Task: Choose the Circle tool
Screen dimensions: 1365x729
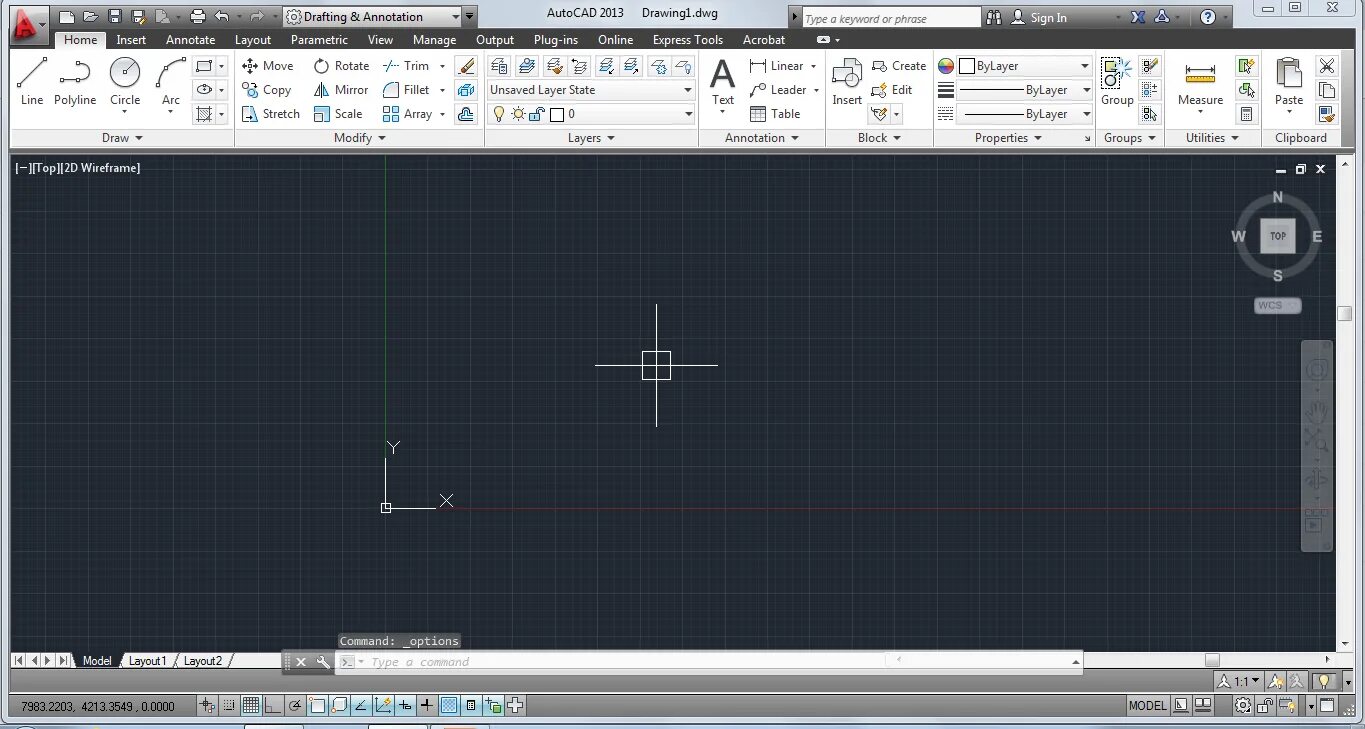Action: (x=125, y=81)
